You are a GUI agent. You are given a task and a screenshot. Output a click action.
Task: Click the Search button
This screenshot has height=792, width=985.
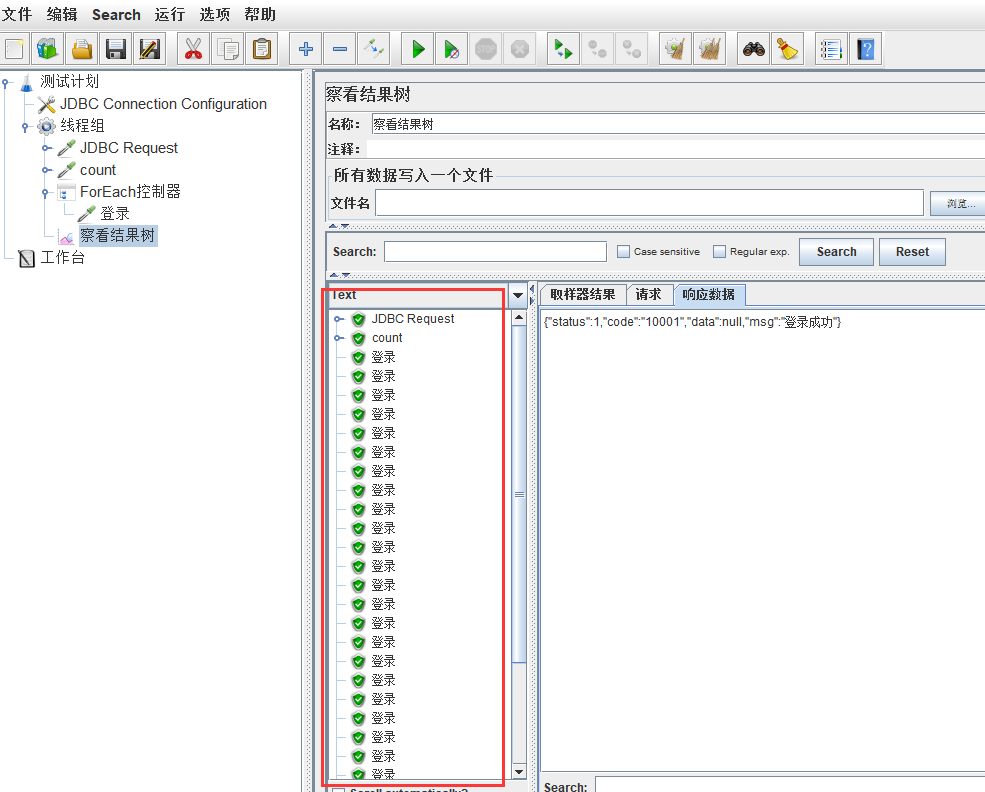click(836, 252)
